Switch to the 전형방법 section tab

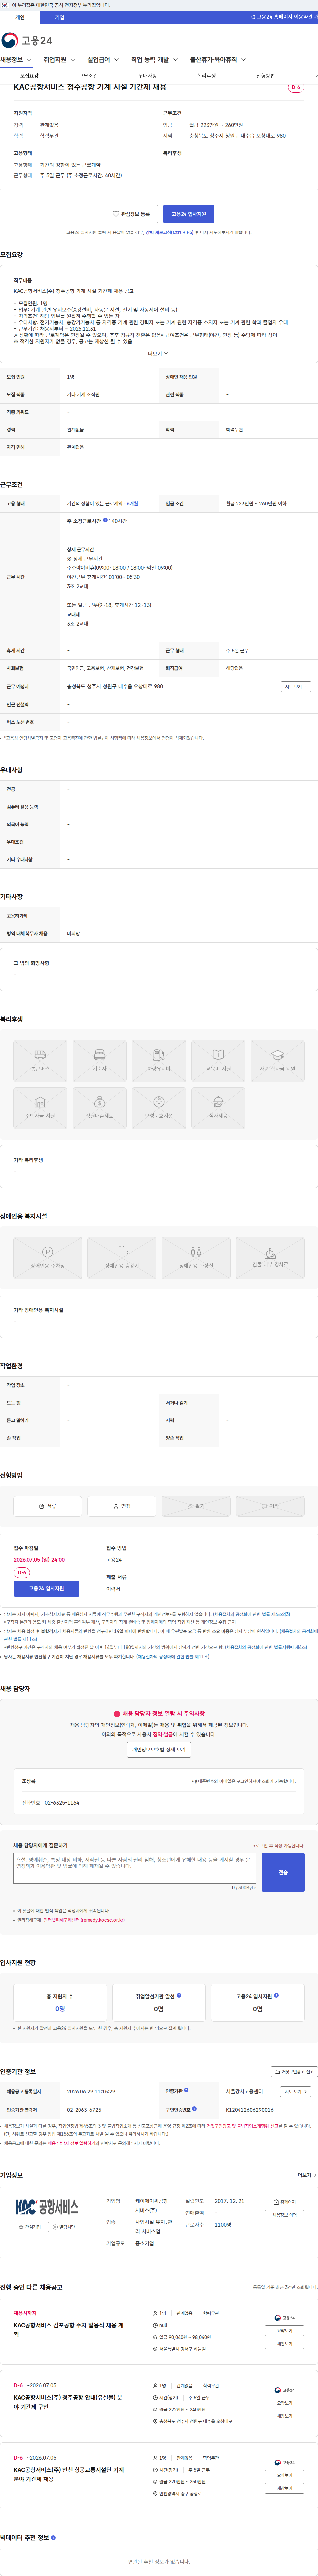(x=265, y=76)
